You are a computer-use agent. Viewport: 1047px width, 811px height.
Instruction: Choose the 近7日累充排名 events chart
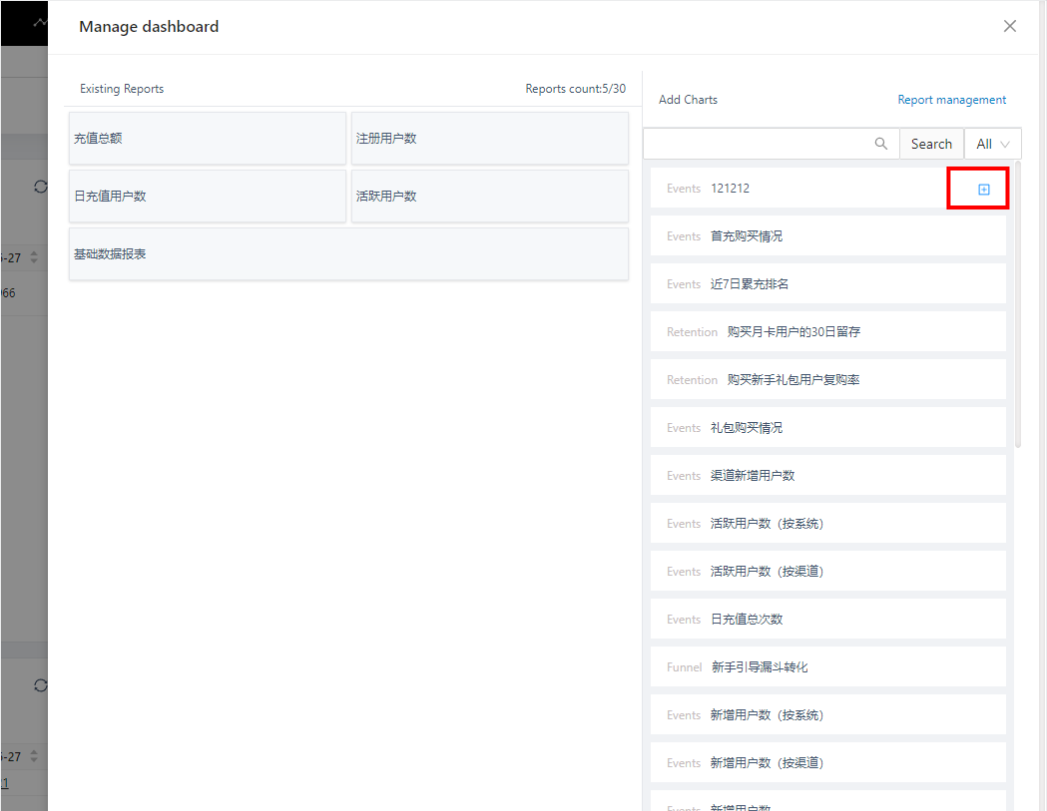pyautogui.click(x=827, y=284)
